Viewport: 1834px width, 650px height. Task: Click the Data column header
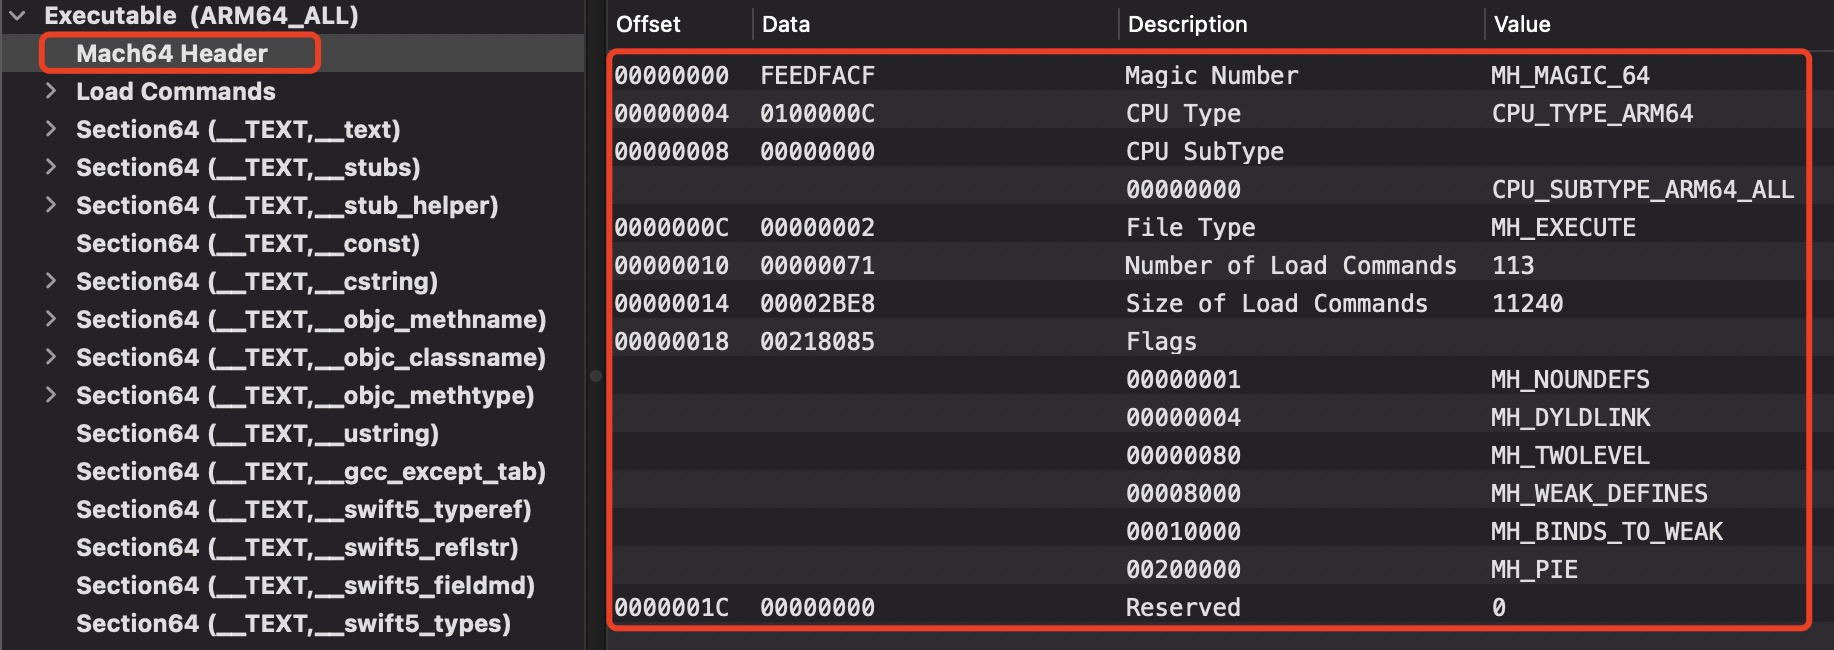(x=786, y=24)
